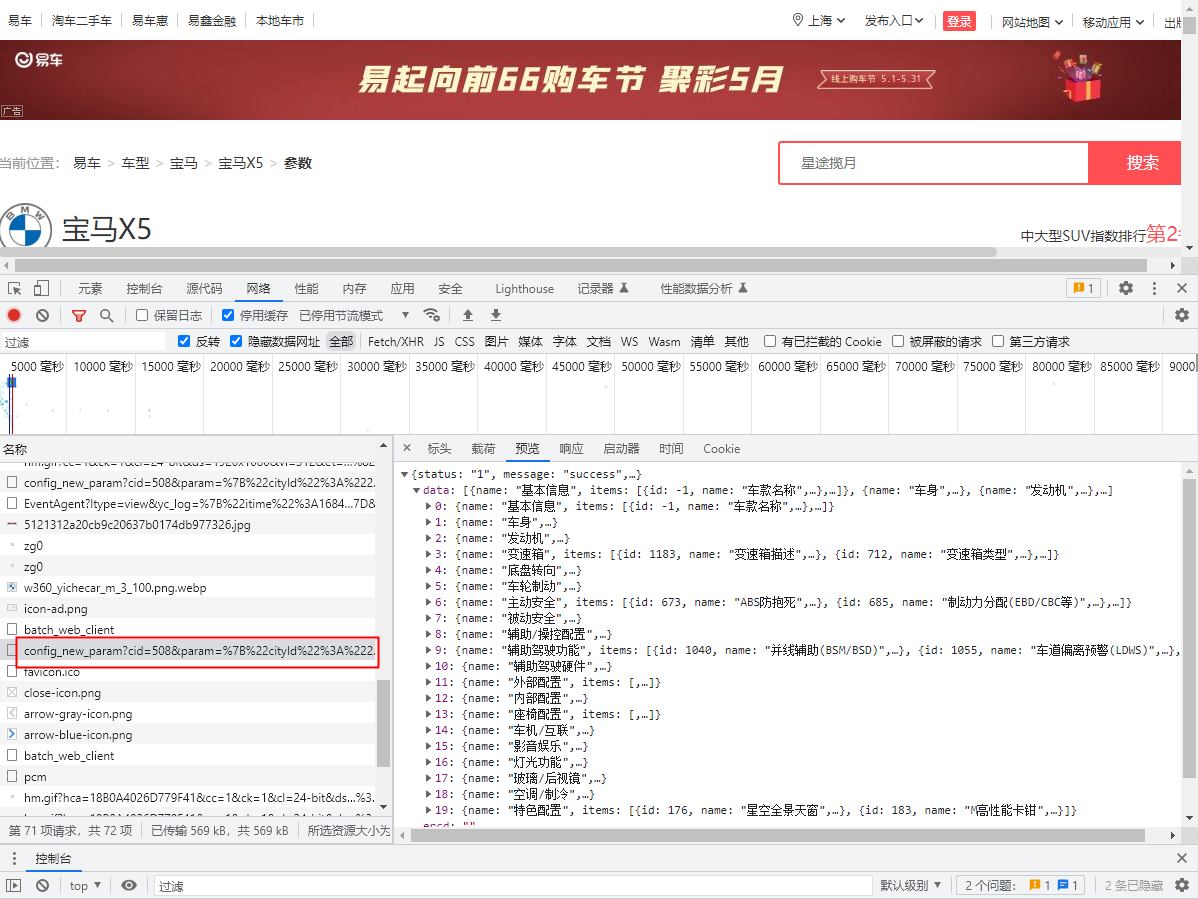The width and height of the screenshot is (1198, 899).
Task: Clear console button in drawer
Action: [x=43, y=885]
